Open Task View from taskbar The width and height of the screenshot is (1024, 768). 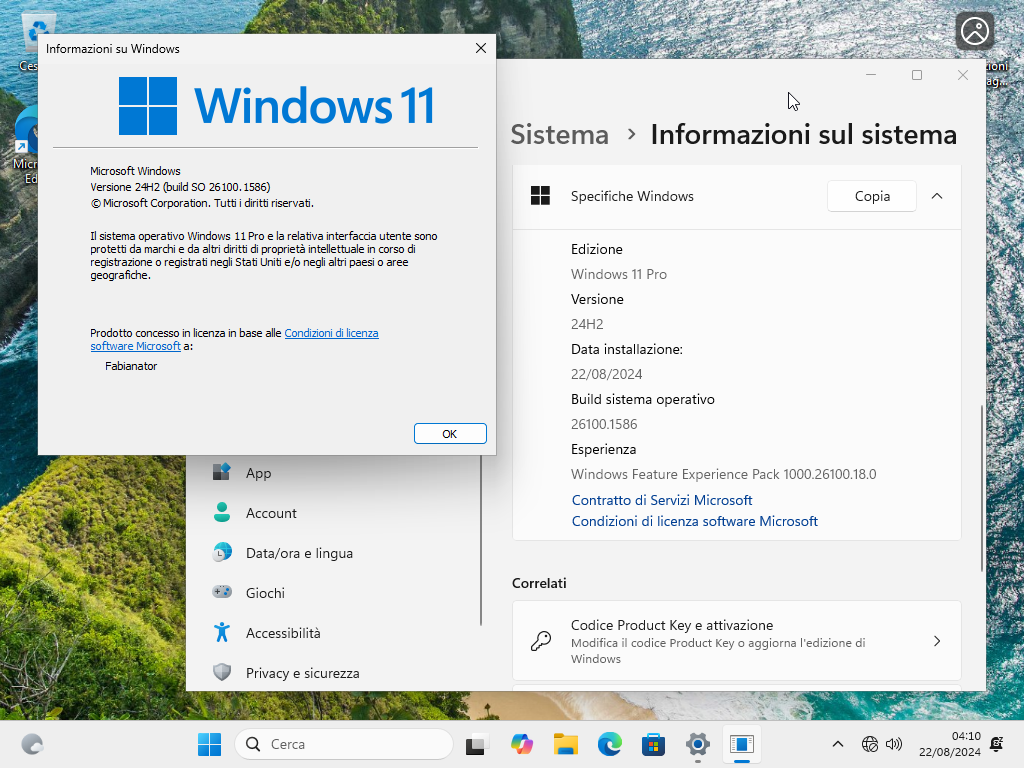477,744
